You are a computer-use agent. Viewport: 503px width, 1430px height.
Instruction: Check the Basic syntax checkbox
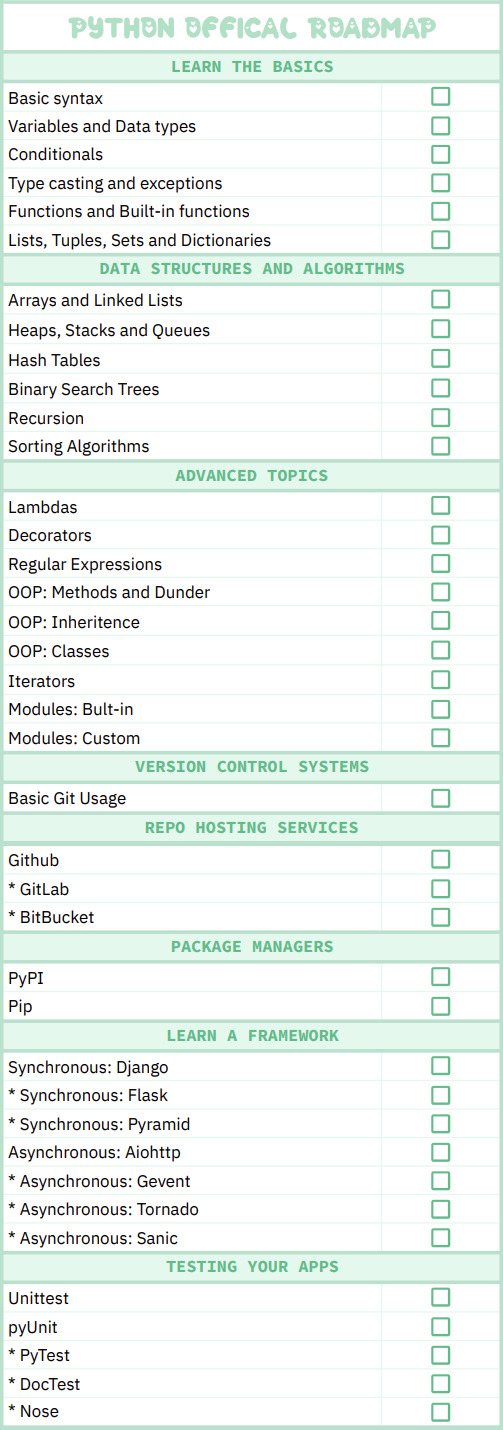440,97
